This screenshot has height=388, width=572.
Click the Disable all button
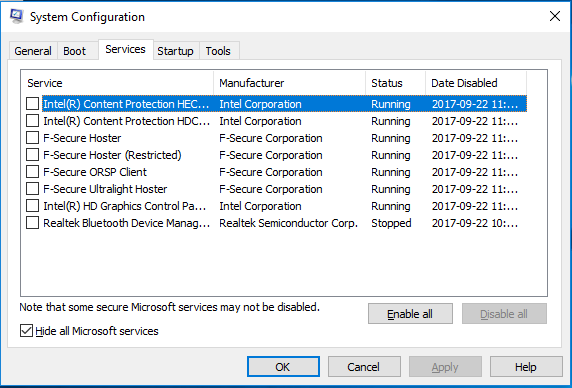(x=504, y=314)
